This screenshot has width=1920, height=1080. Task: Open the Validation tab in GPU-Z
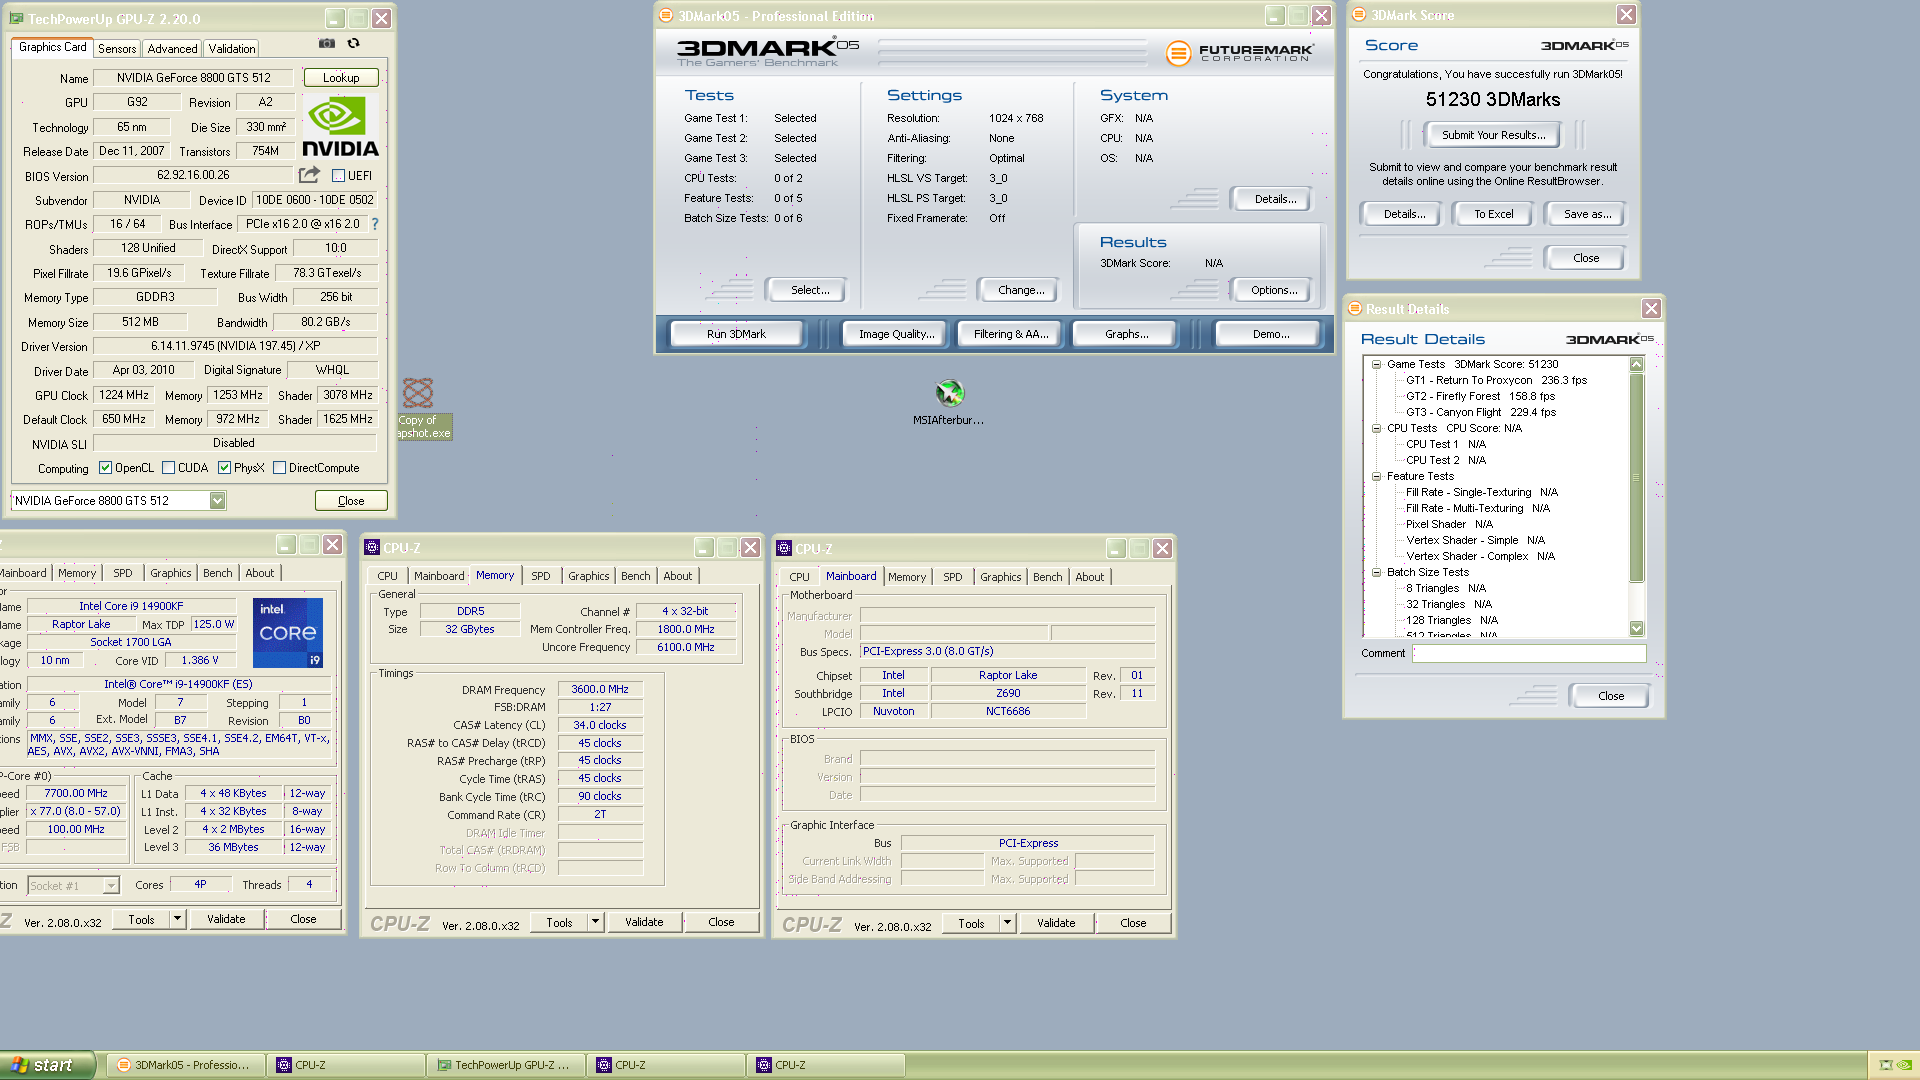232,49
